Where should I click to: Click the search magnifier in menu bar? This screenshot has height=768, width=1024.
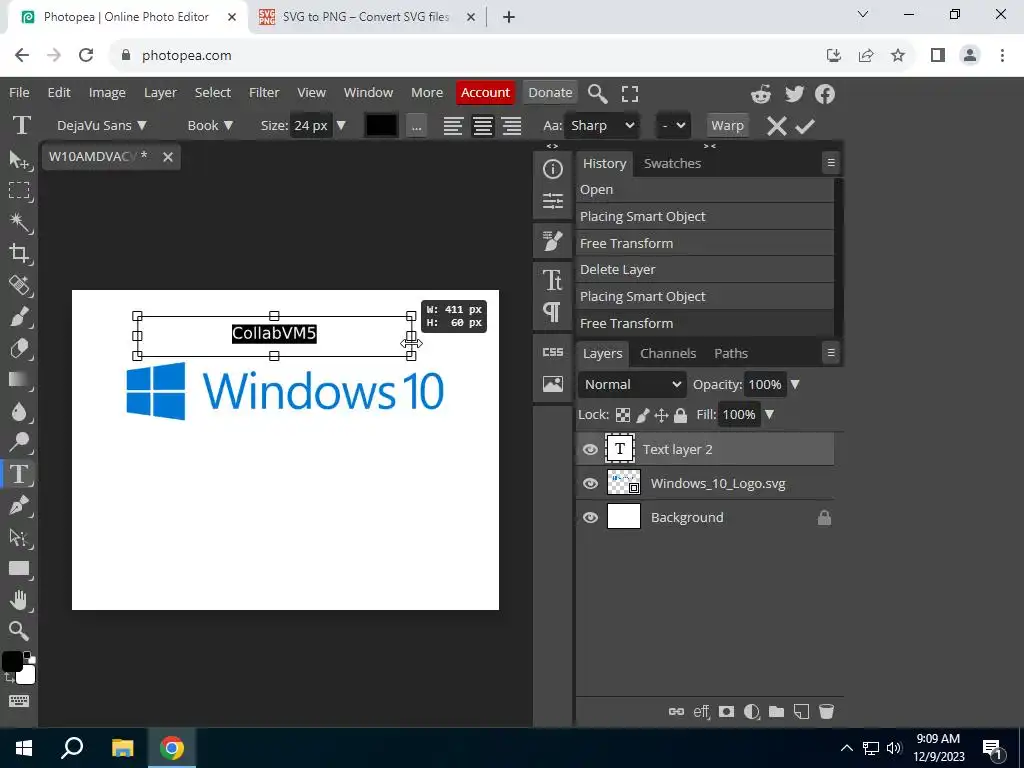[597, 93]
